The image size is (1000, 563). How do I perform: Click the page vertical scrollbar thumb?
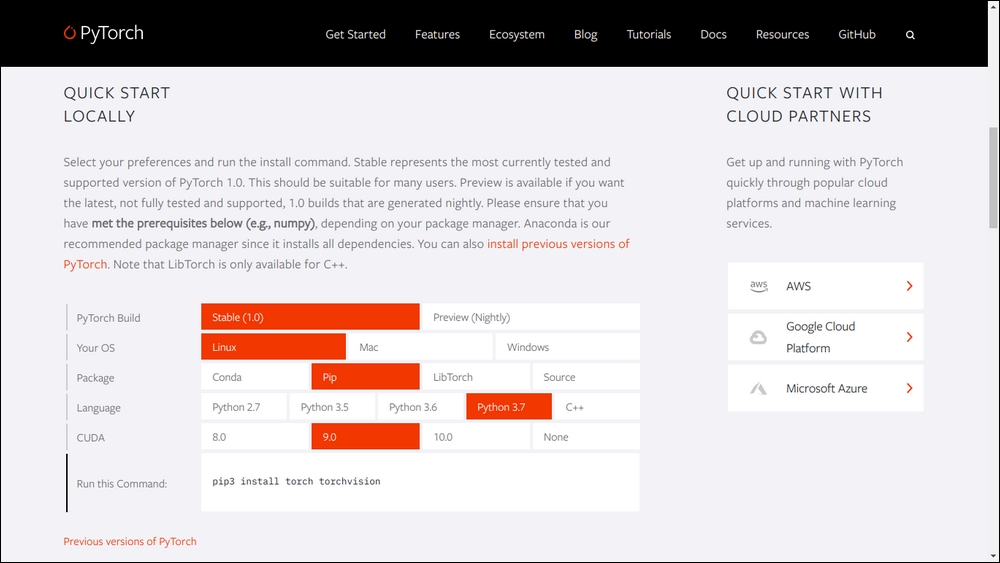(993, 177)
